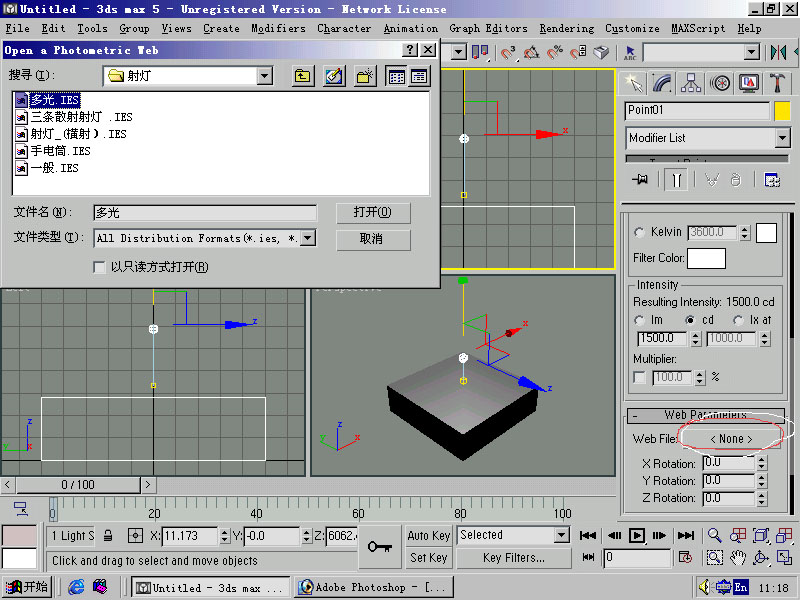The height and width of the screenshot is (600, 800).
Task: Toggle absolute transform type-in mode
Action: [135, 536]
